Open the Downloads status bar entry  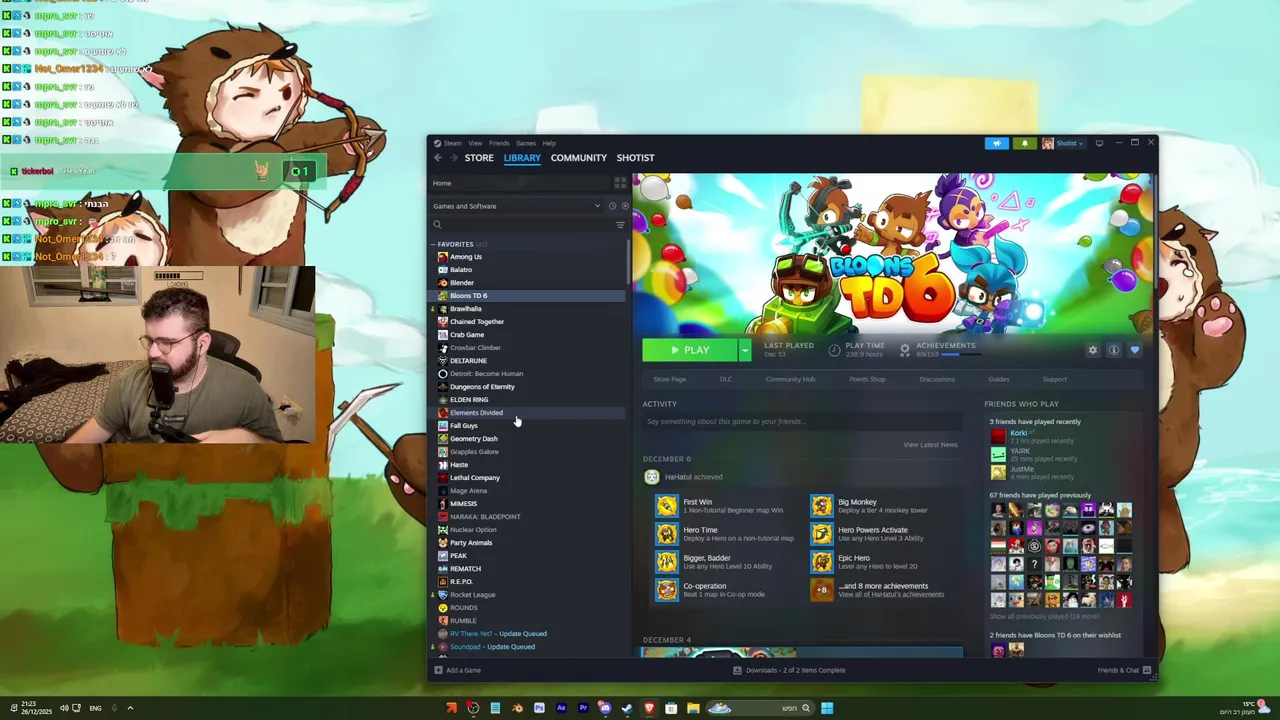coord(790,670)
